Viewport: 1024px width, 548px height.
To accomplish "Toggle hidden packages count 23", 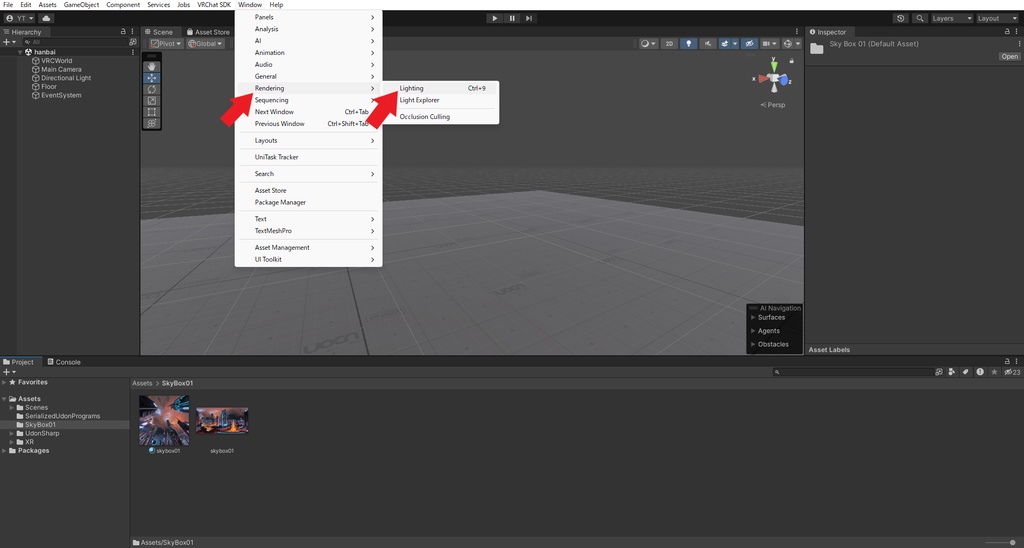I will click(1012, 372).
